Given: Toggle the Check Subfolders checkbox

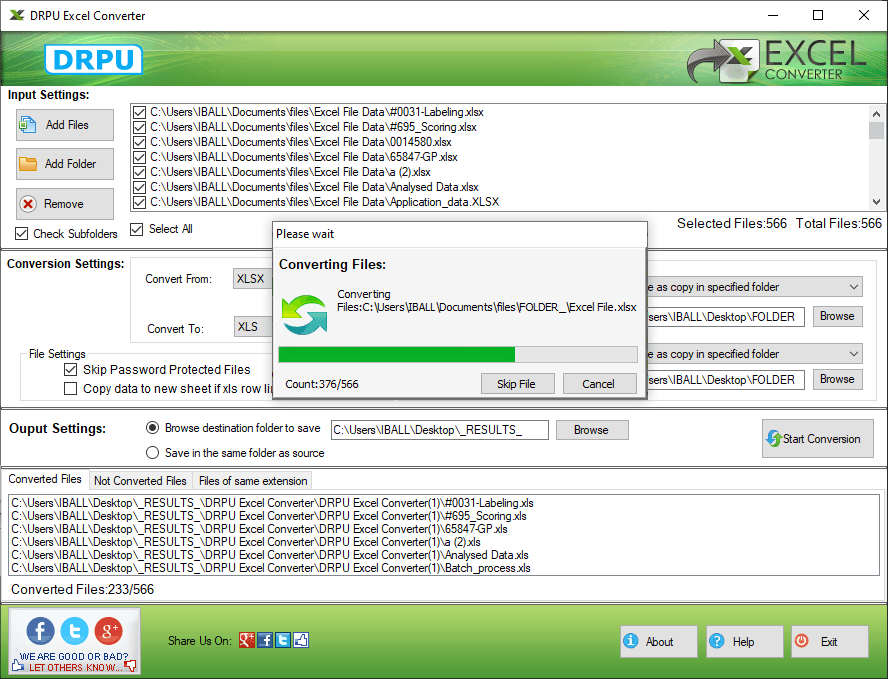Looking at the screenshot, I should tap(22, 233).
